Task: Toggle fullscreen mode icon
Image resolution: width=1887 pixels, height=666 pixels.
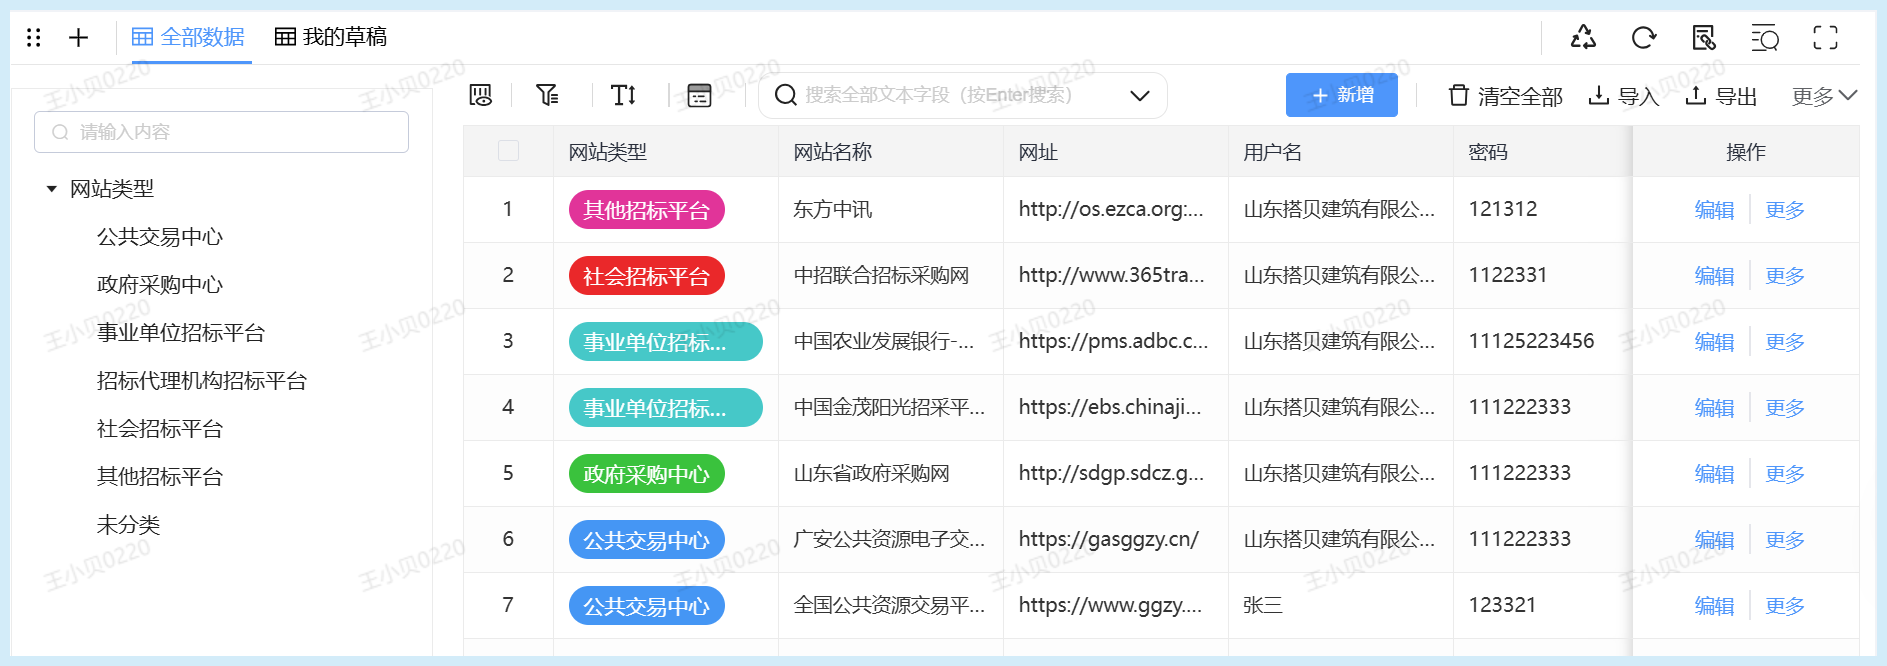Action: tap(1826, 38)
